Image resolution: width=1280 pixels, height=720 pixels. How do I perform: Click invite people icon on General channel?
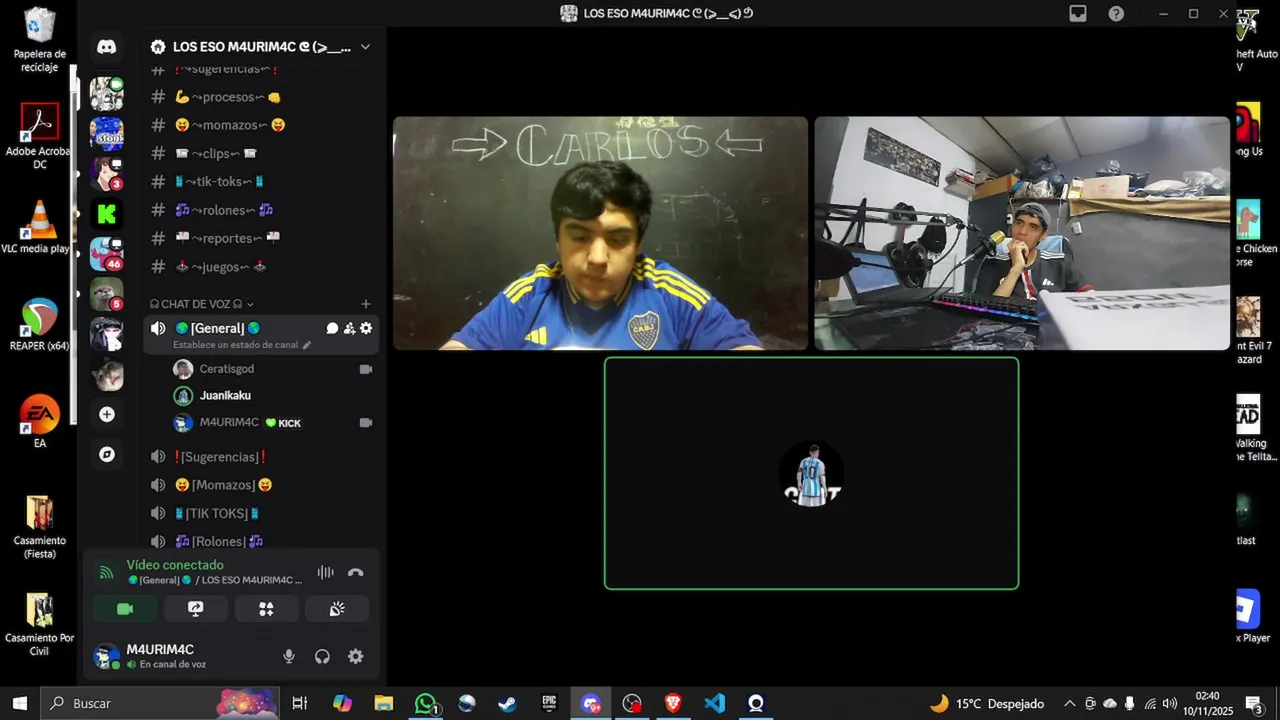click(x=349, y=328)
